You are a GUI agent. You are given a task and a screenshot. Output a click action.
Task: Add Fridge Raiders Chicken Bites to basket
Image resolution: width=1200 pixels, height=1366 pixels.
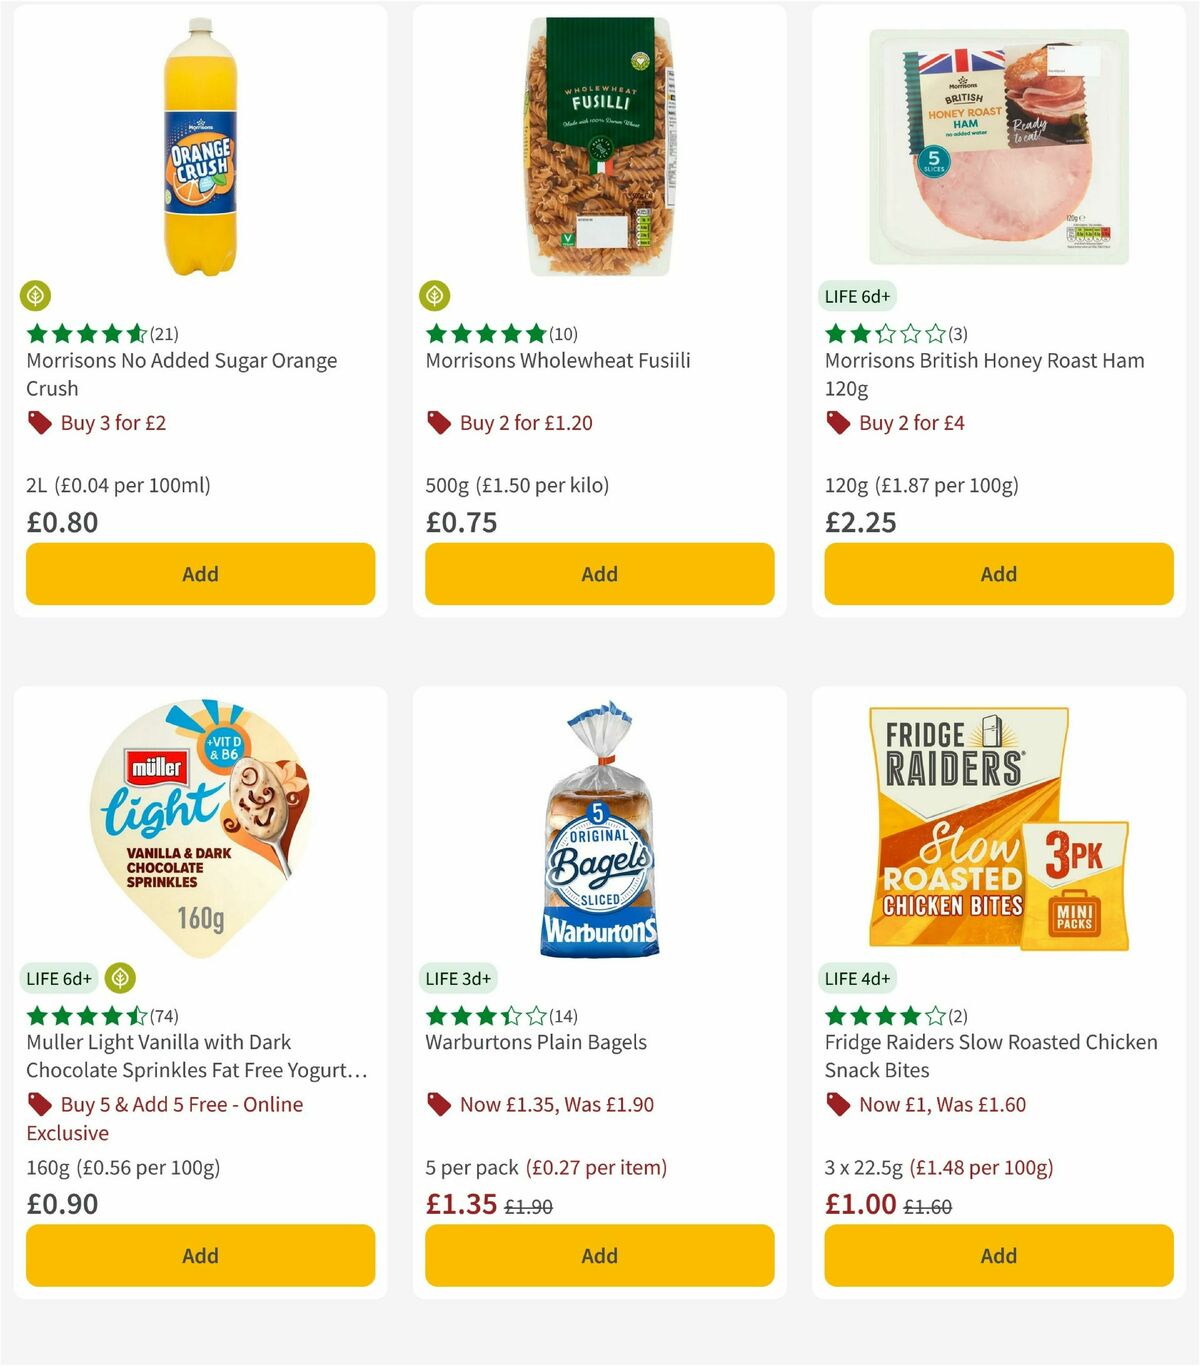click(997, 1255)
